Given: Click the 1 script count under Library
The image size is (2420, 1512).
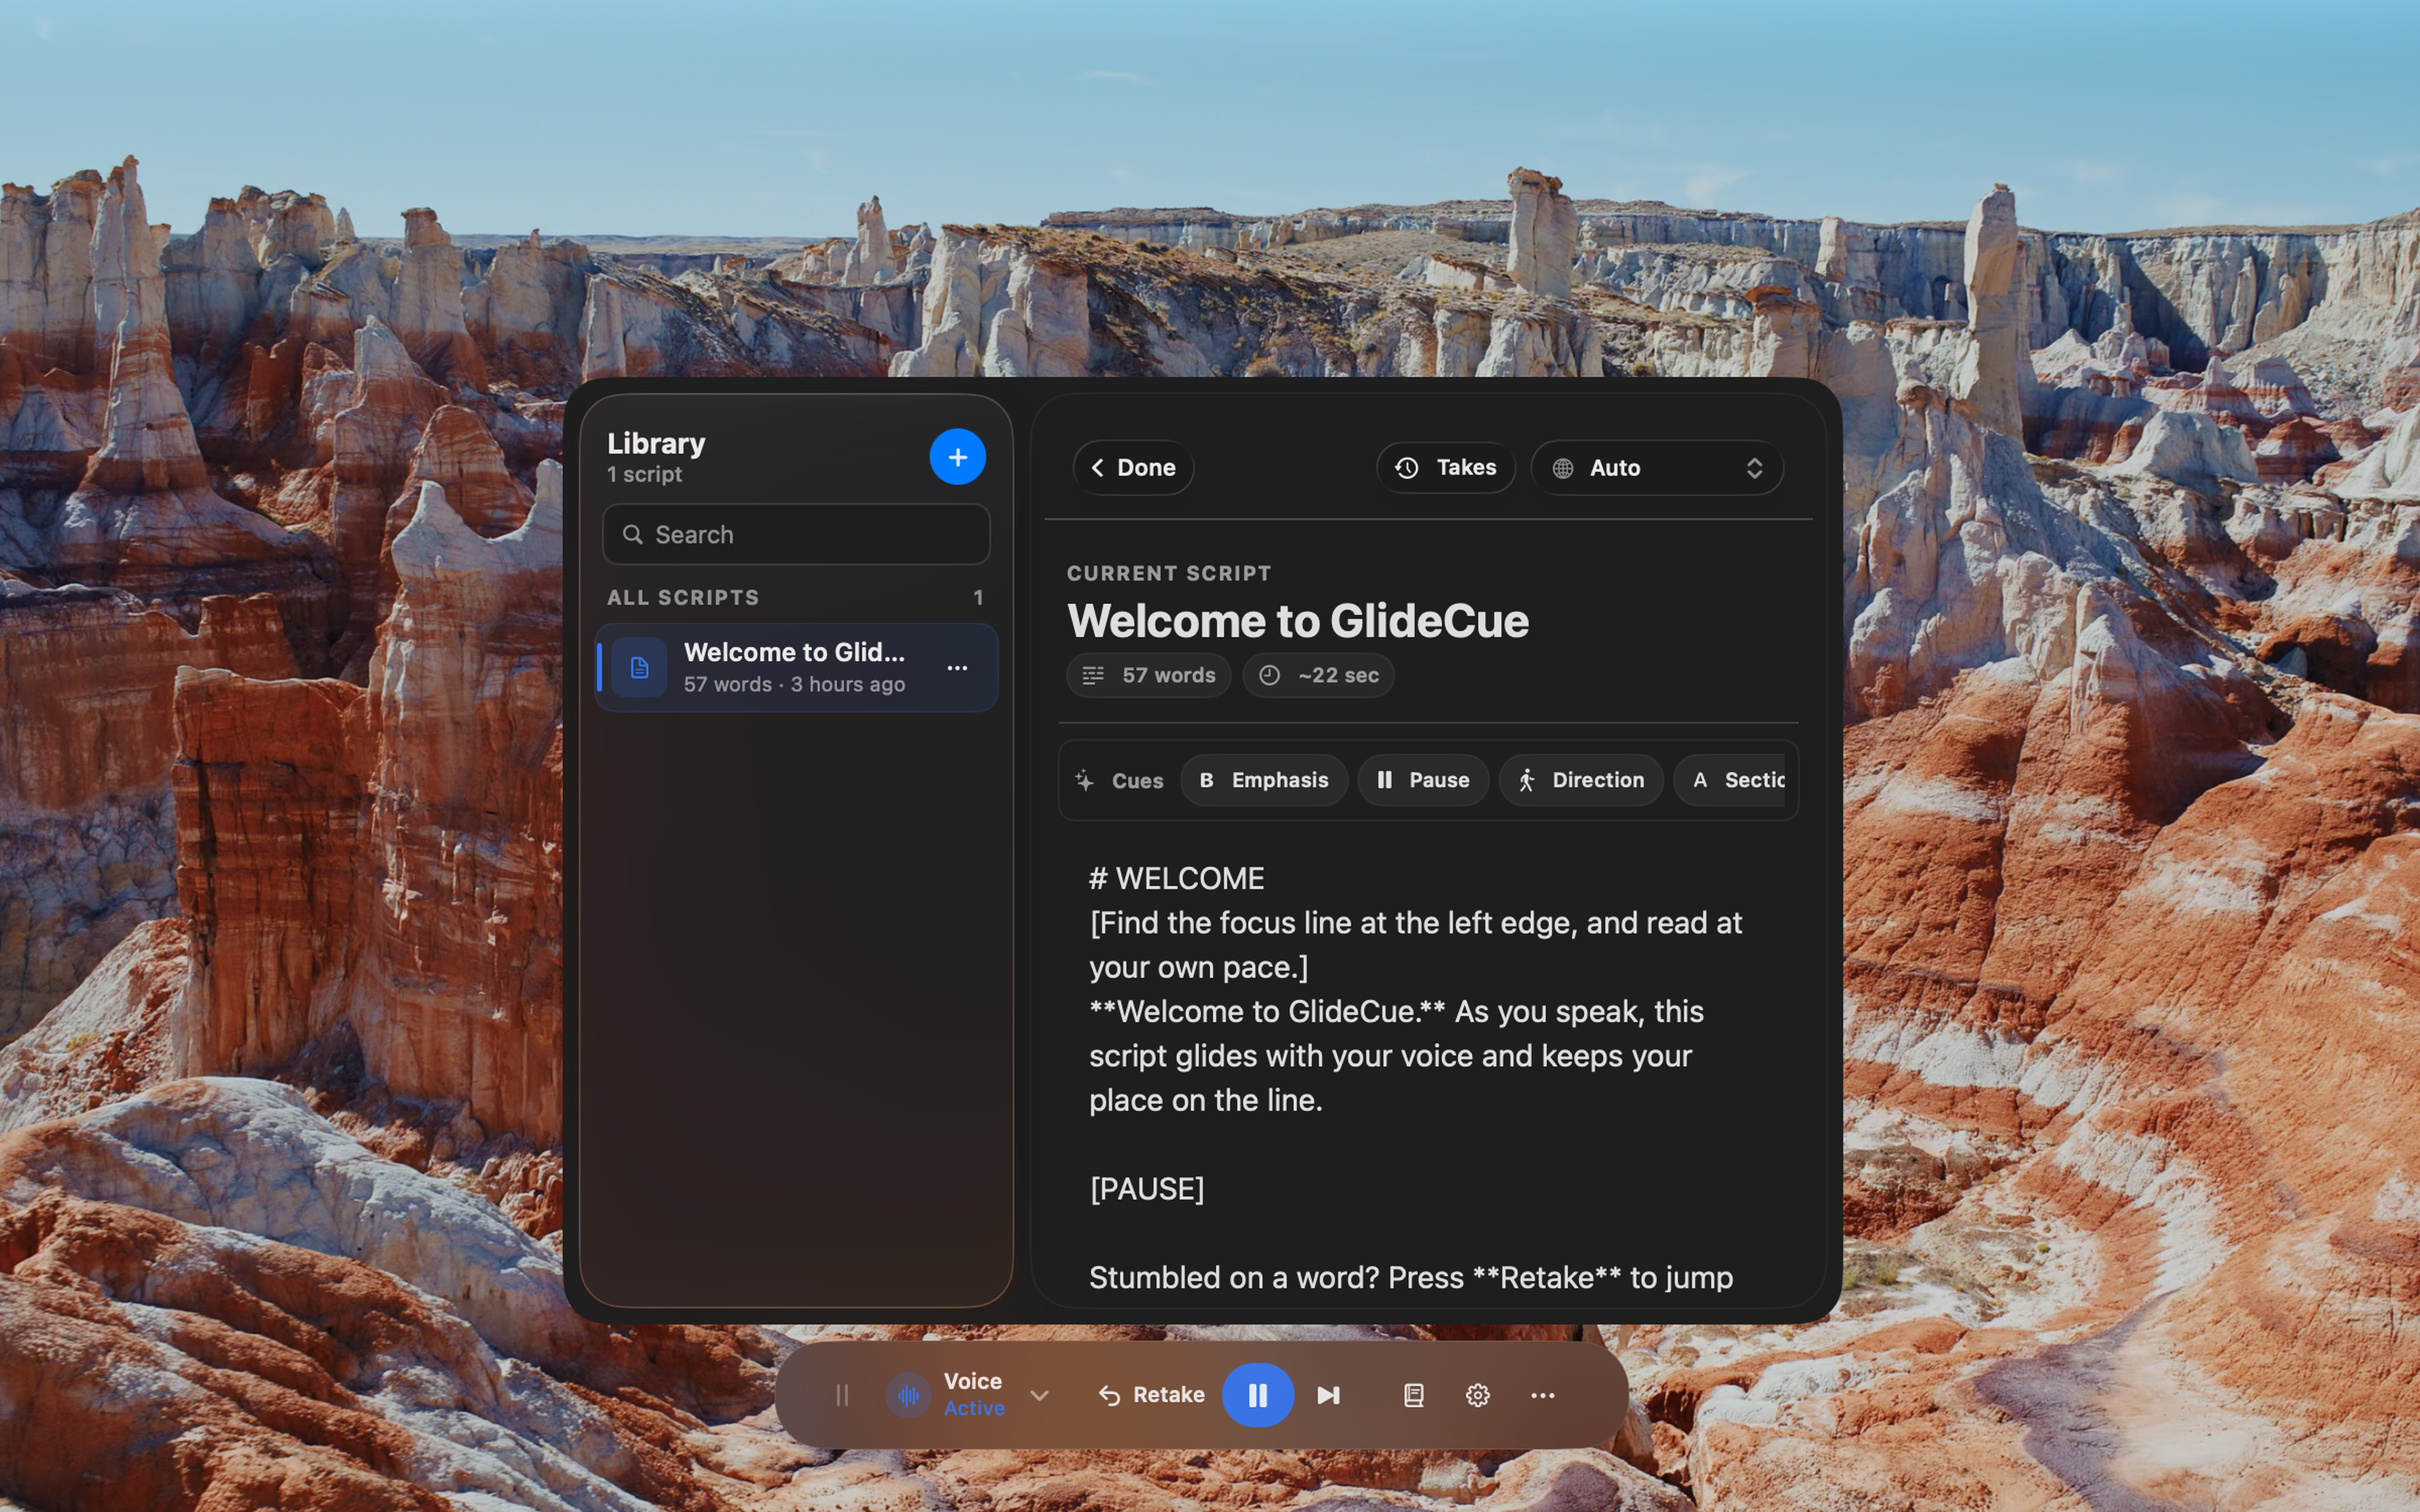Looking at the screenshot, I should point(644,475).
